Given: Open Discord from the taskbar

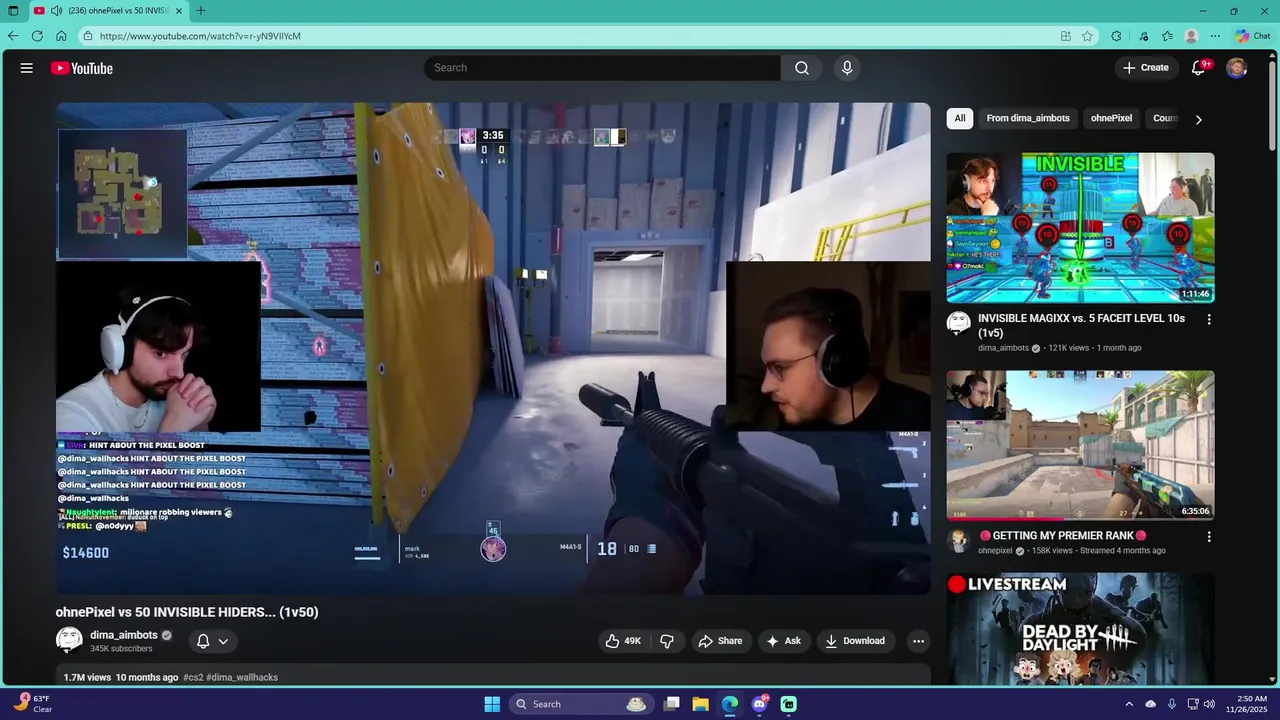Looking at the screenshot, I should click(x=760, y=704).
